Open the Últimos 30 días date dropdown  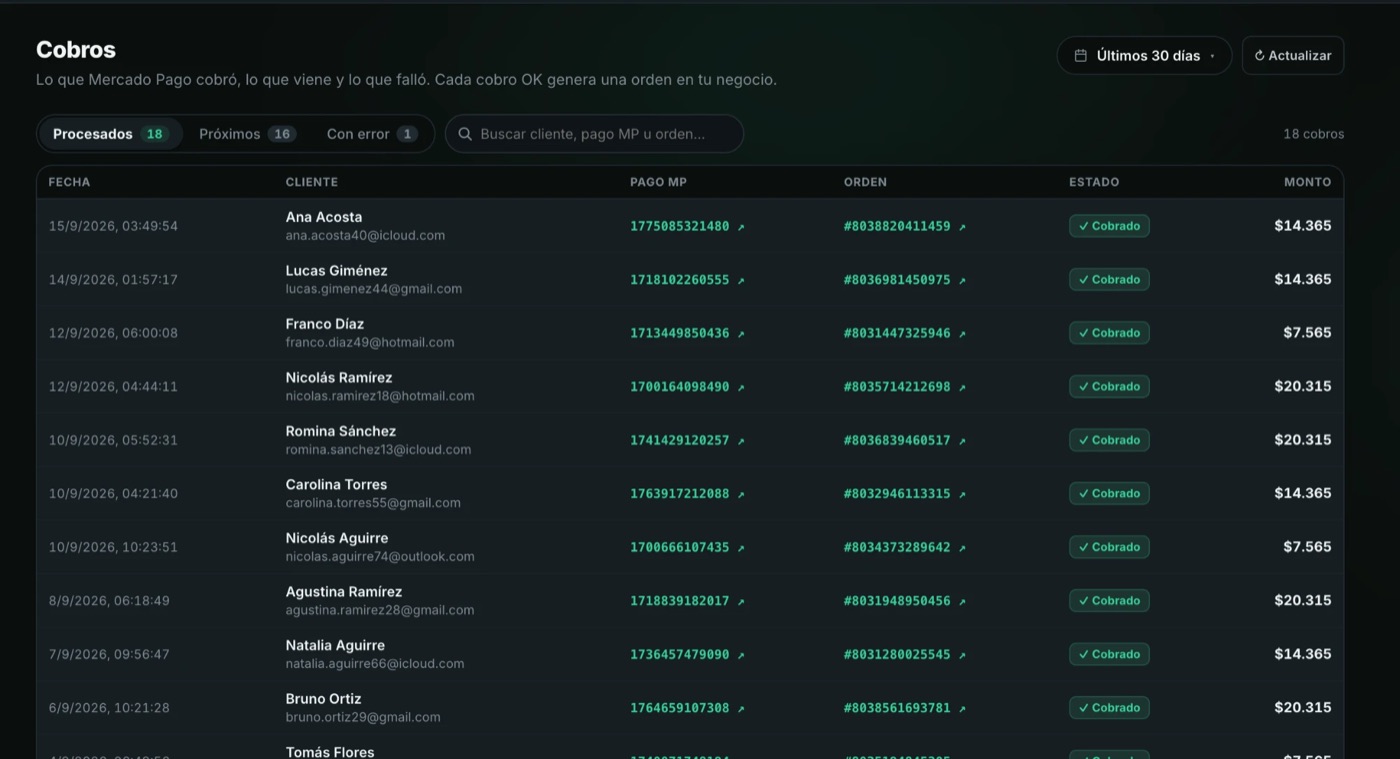(1144, 56)
